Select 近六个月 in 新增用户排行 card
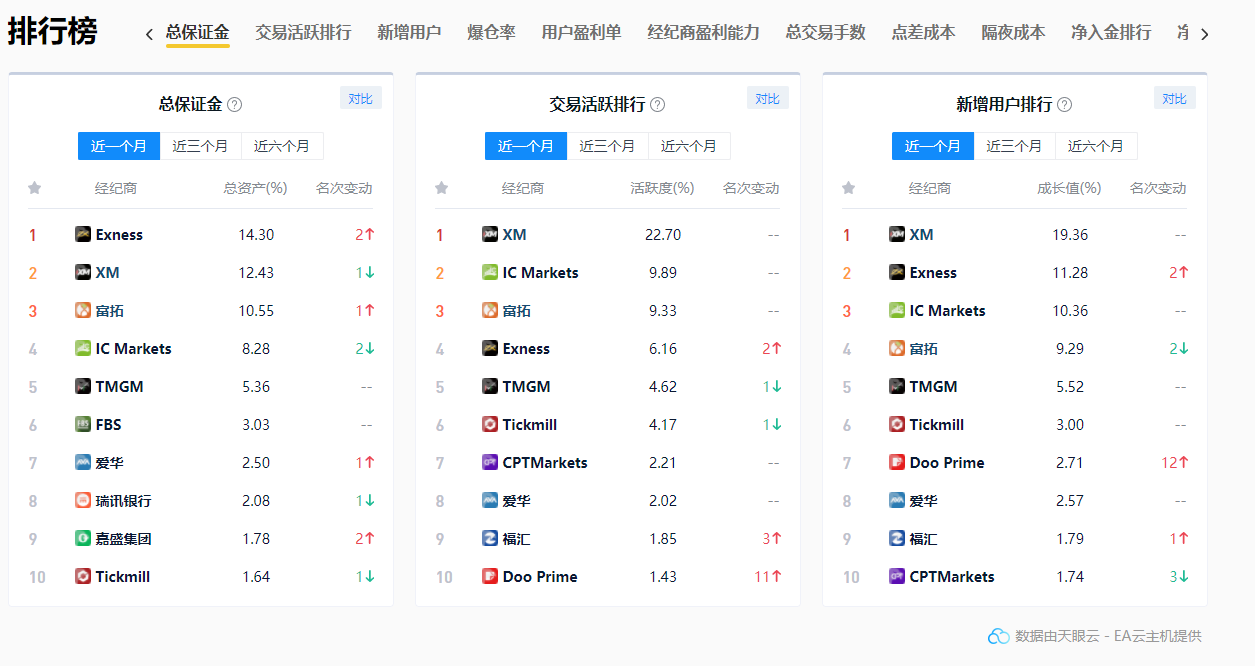Screen dimensions: 1255x666 [x=1096, y=146]
